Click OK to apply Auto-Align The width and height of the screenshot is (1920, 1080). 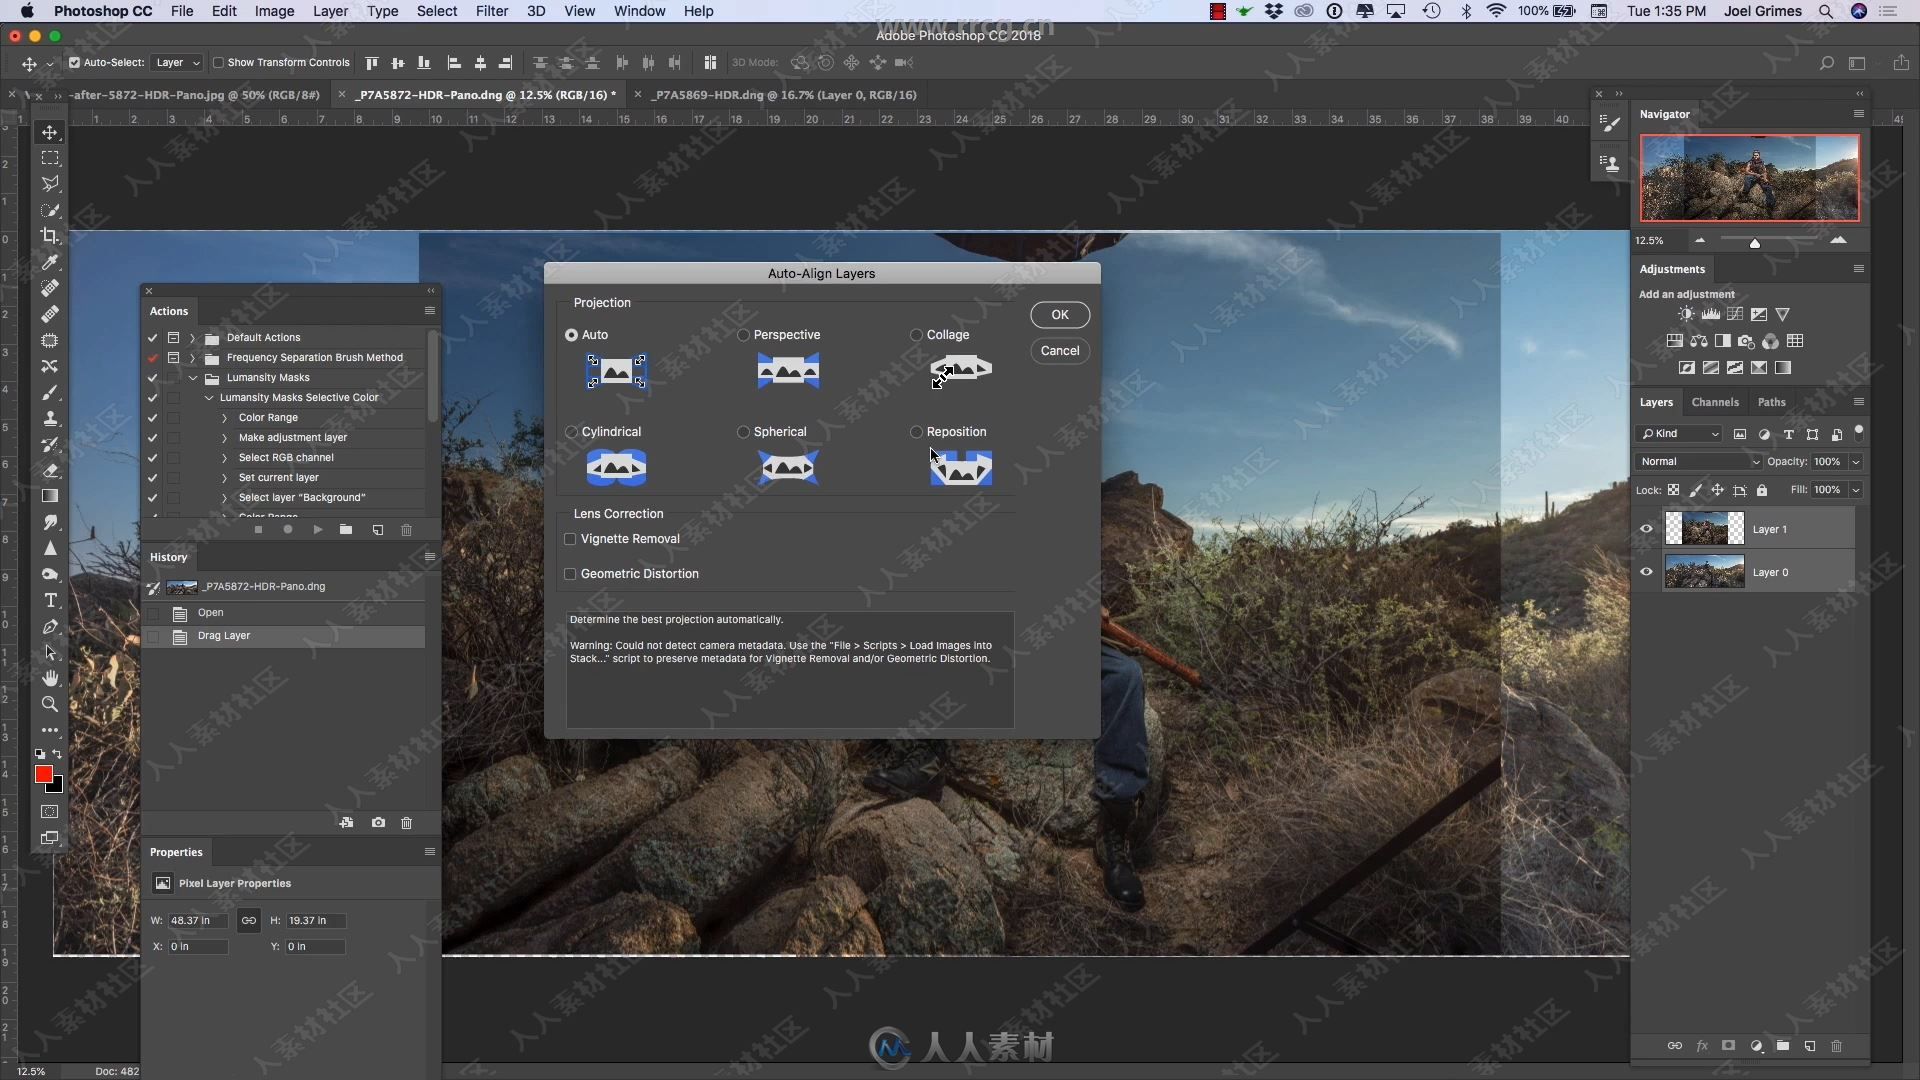point(1060,314)
